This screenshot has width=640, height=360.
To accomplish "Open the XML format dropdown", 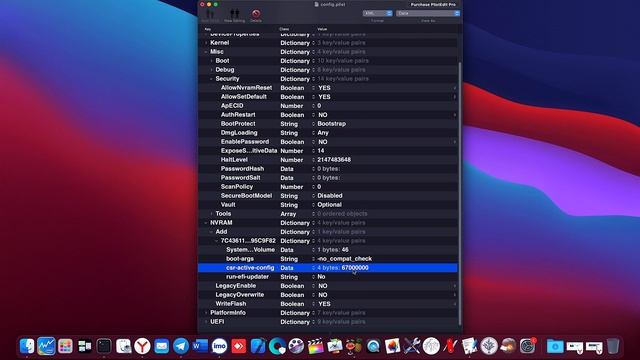I will (378, 13).
